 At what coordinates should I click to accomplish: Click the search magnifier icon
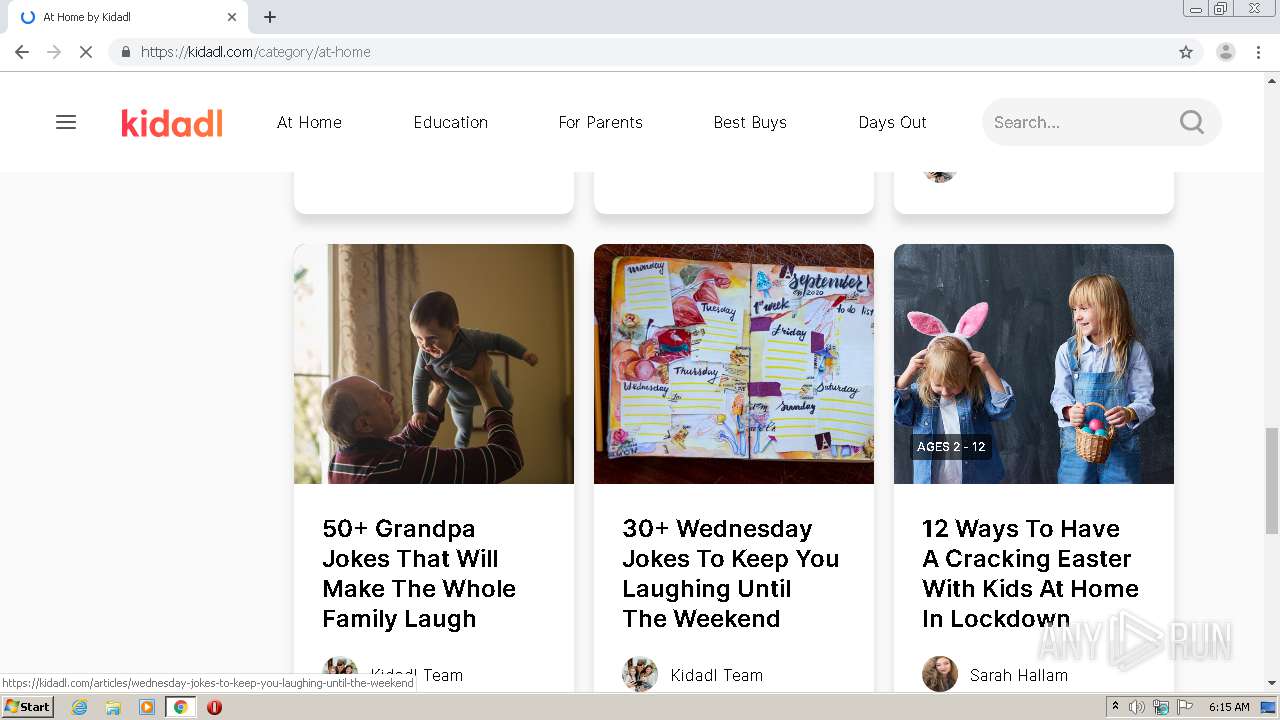coord(1192,122)
